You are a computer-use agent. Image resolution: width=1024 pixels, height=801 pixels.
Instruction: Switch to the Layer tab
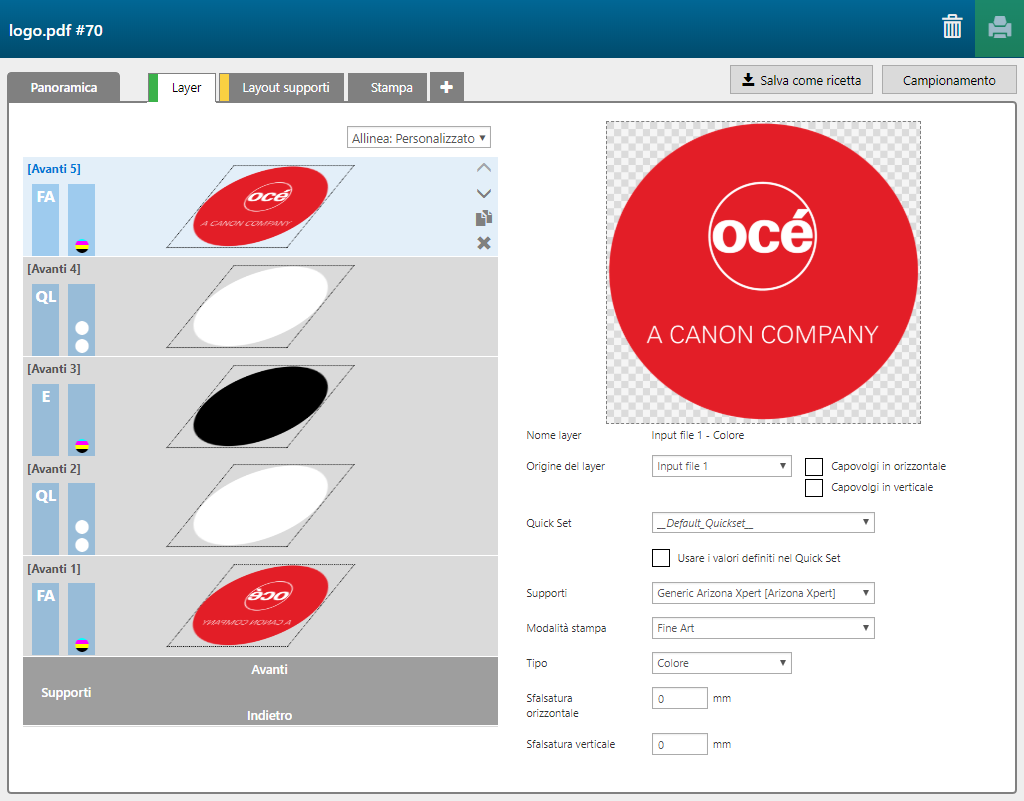tap(182, 87)
